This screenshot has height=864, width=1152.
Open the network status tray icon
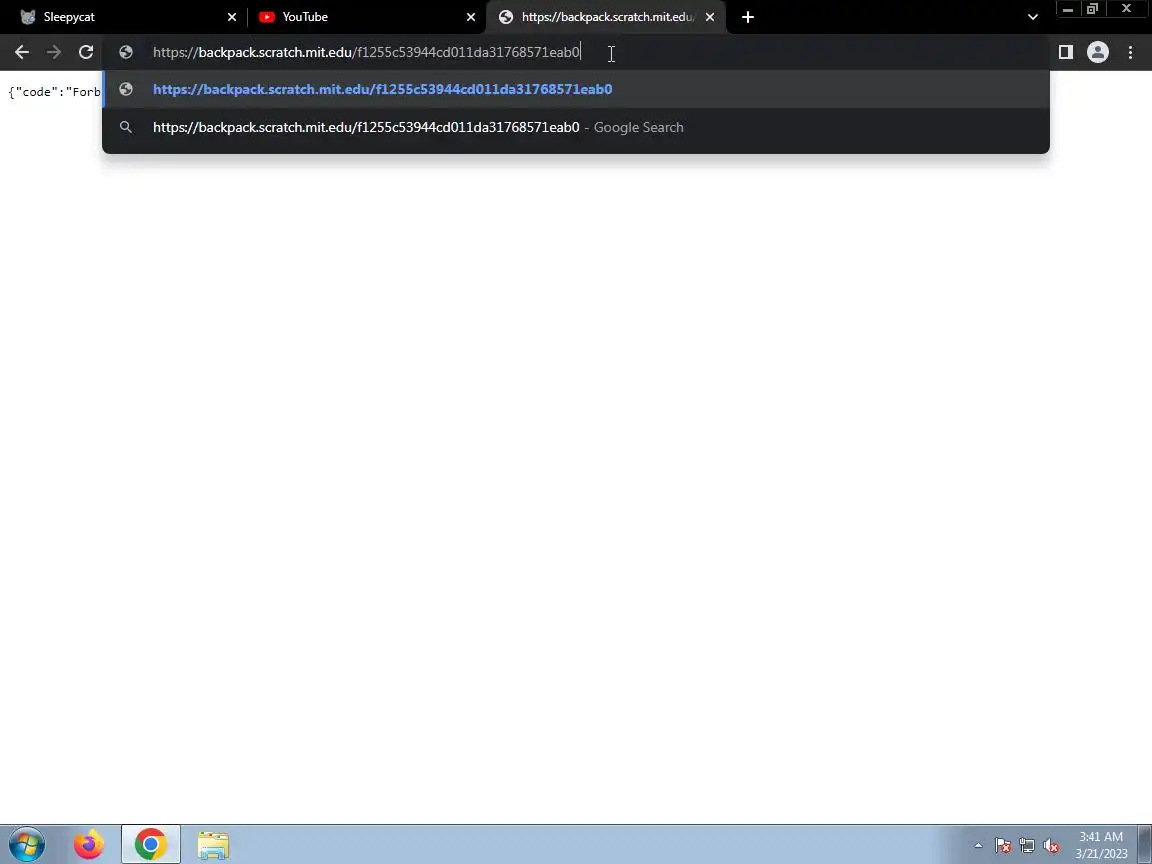[1027, 846]
